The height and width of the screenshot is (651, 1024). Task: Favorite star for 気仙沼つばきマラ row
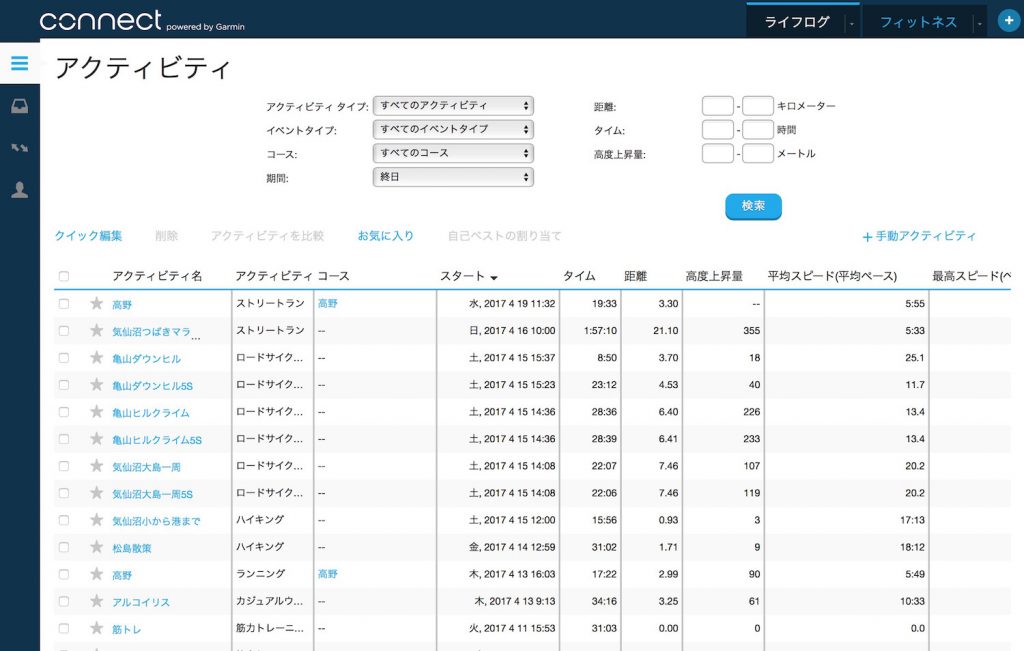point(97,330)
